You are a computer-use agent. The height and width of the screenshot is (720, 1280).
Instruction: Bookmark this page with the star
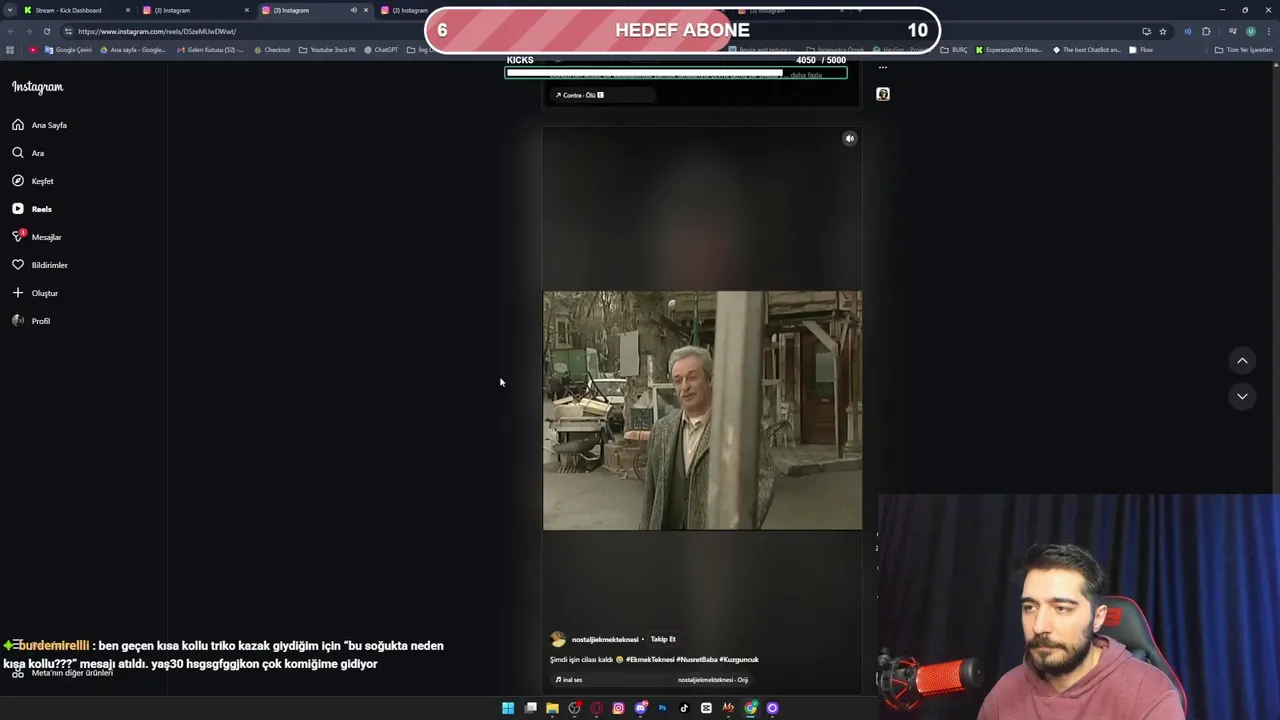1162,31
